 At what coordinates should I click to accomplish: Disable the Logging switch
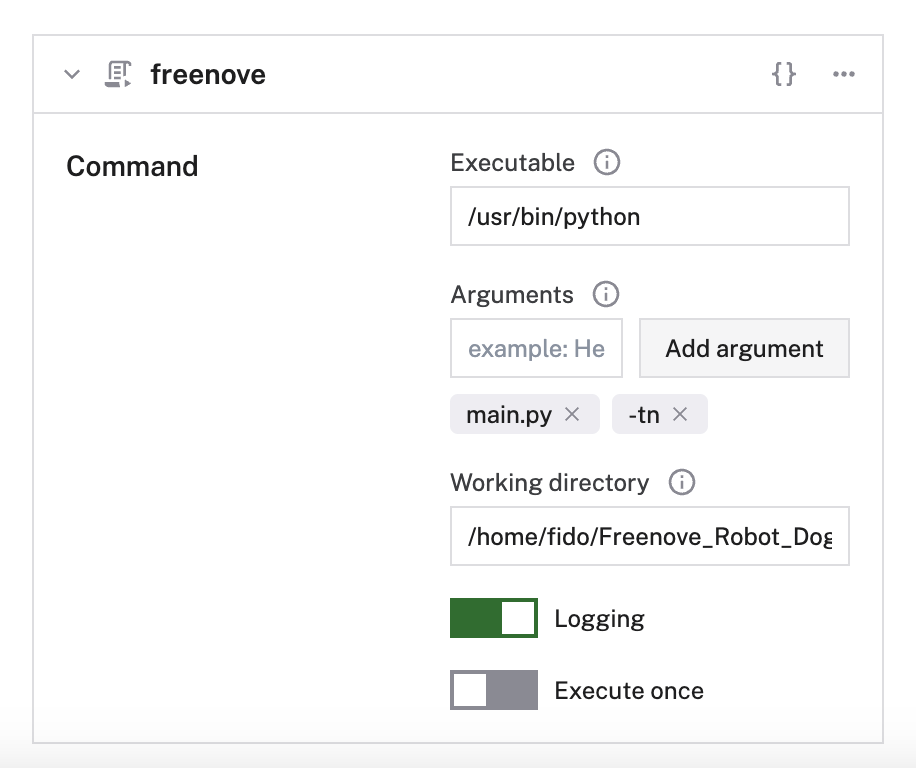(494, 619)
